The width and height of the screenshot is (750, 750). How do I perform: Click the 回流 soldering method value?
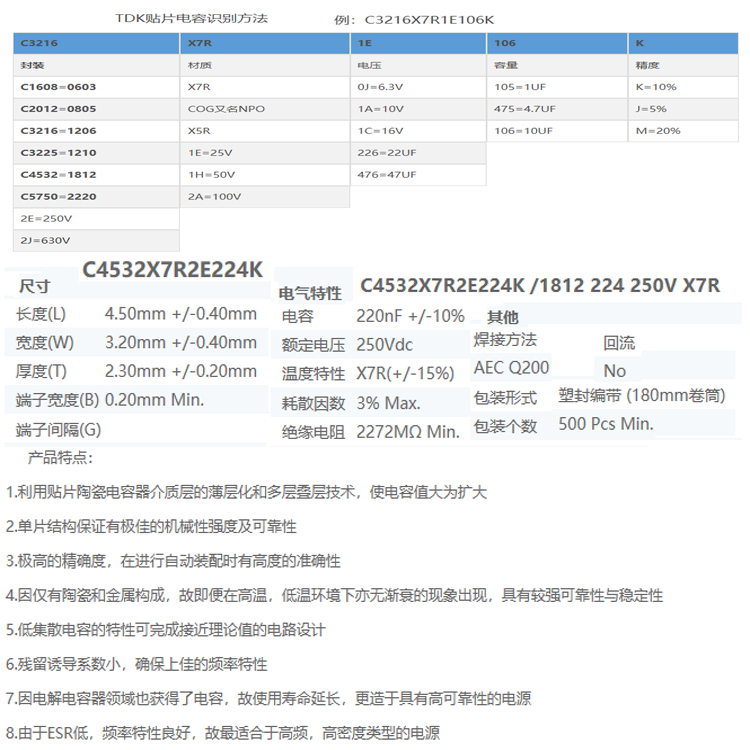click(x=619, y=343)
